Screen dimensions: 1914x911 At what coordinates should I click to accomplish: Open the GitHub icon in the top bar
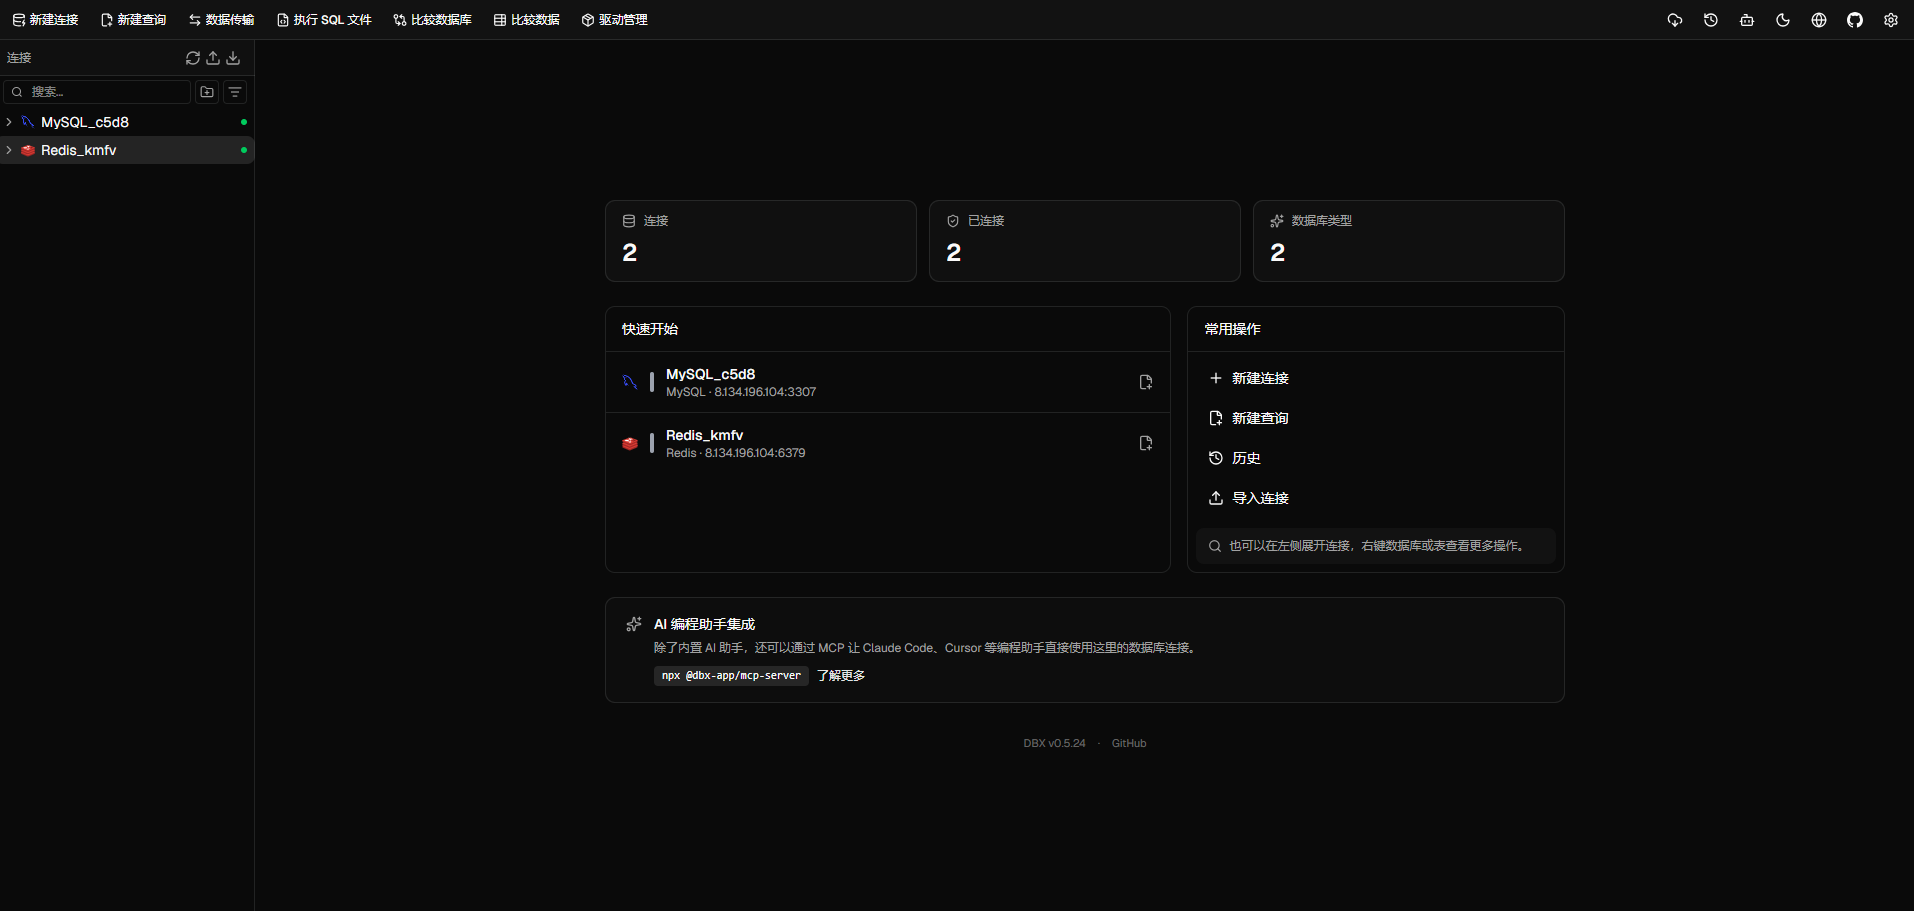[1855, 20]
